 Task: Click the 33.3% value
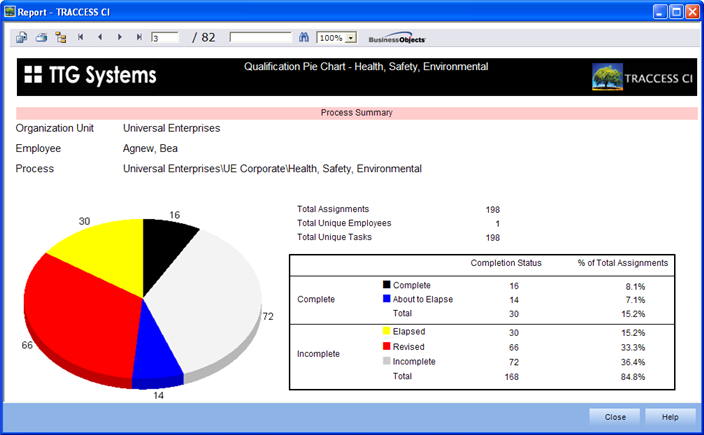coord(633,347)
